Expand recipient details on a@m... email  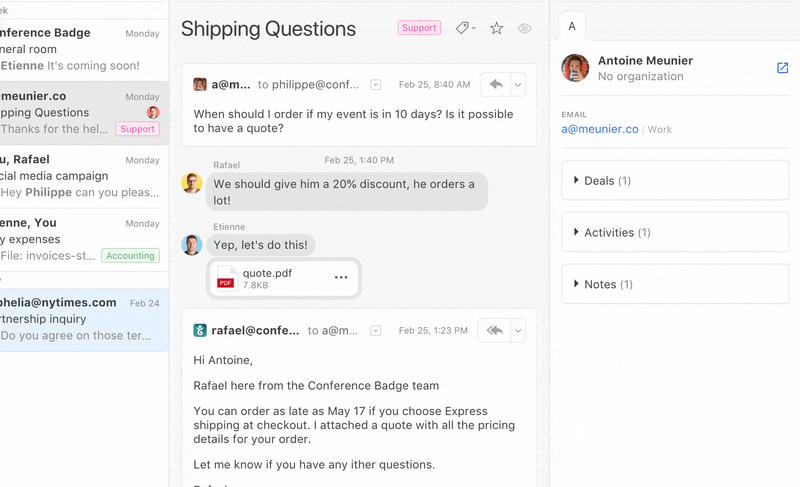tap(376, 85)
